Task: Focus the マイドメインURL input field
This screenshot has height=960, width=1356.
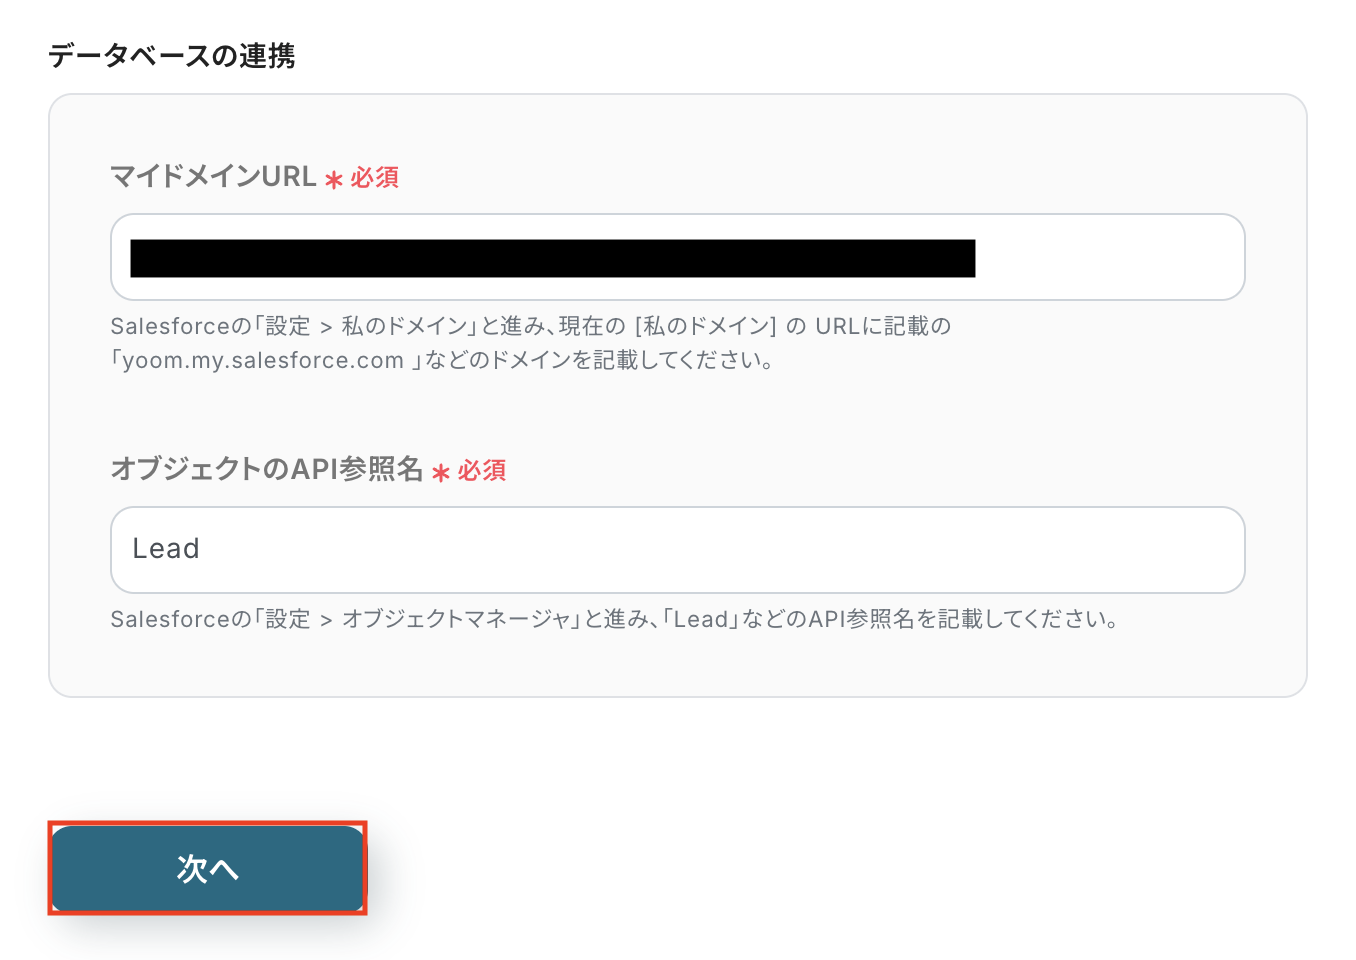Action: point(677,257)
